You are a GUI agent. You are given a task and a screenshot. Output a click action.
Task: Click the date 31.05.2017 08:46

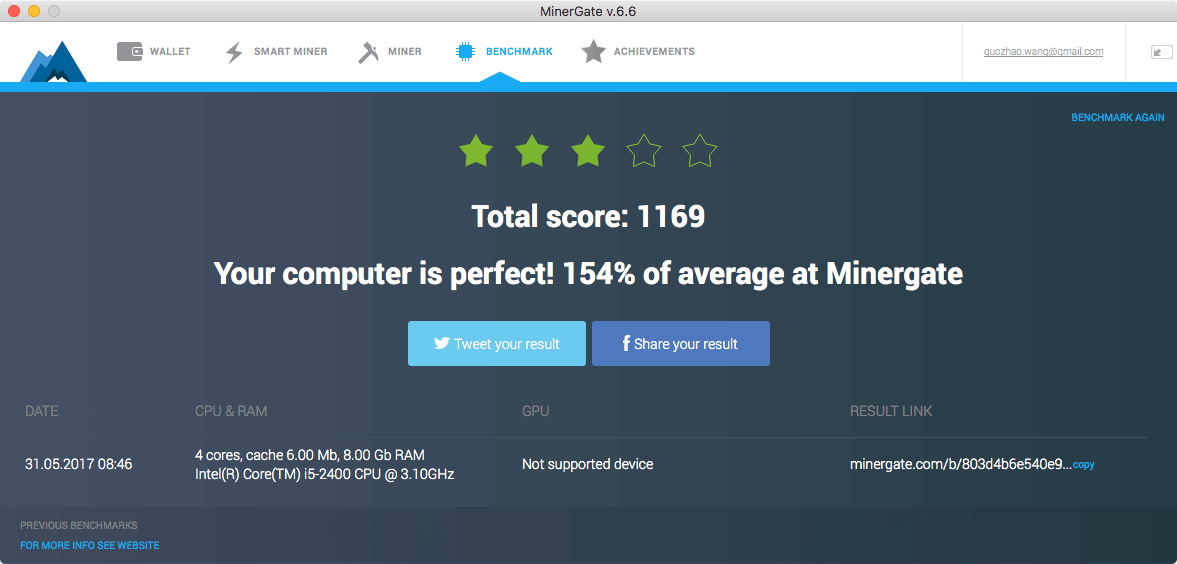click(x=79, y=464)
